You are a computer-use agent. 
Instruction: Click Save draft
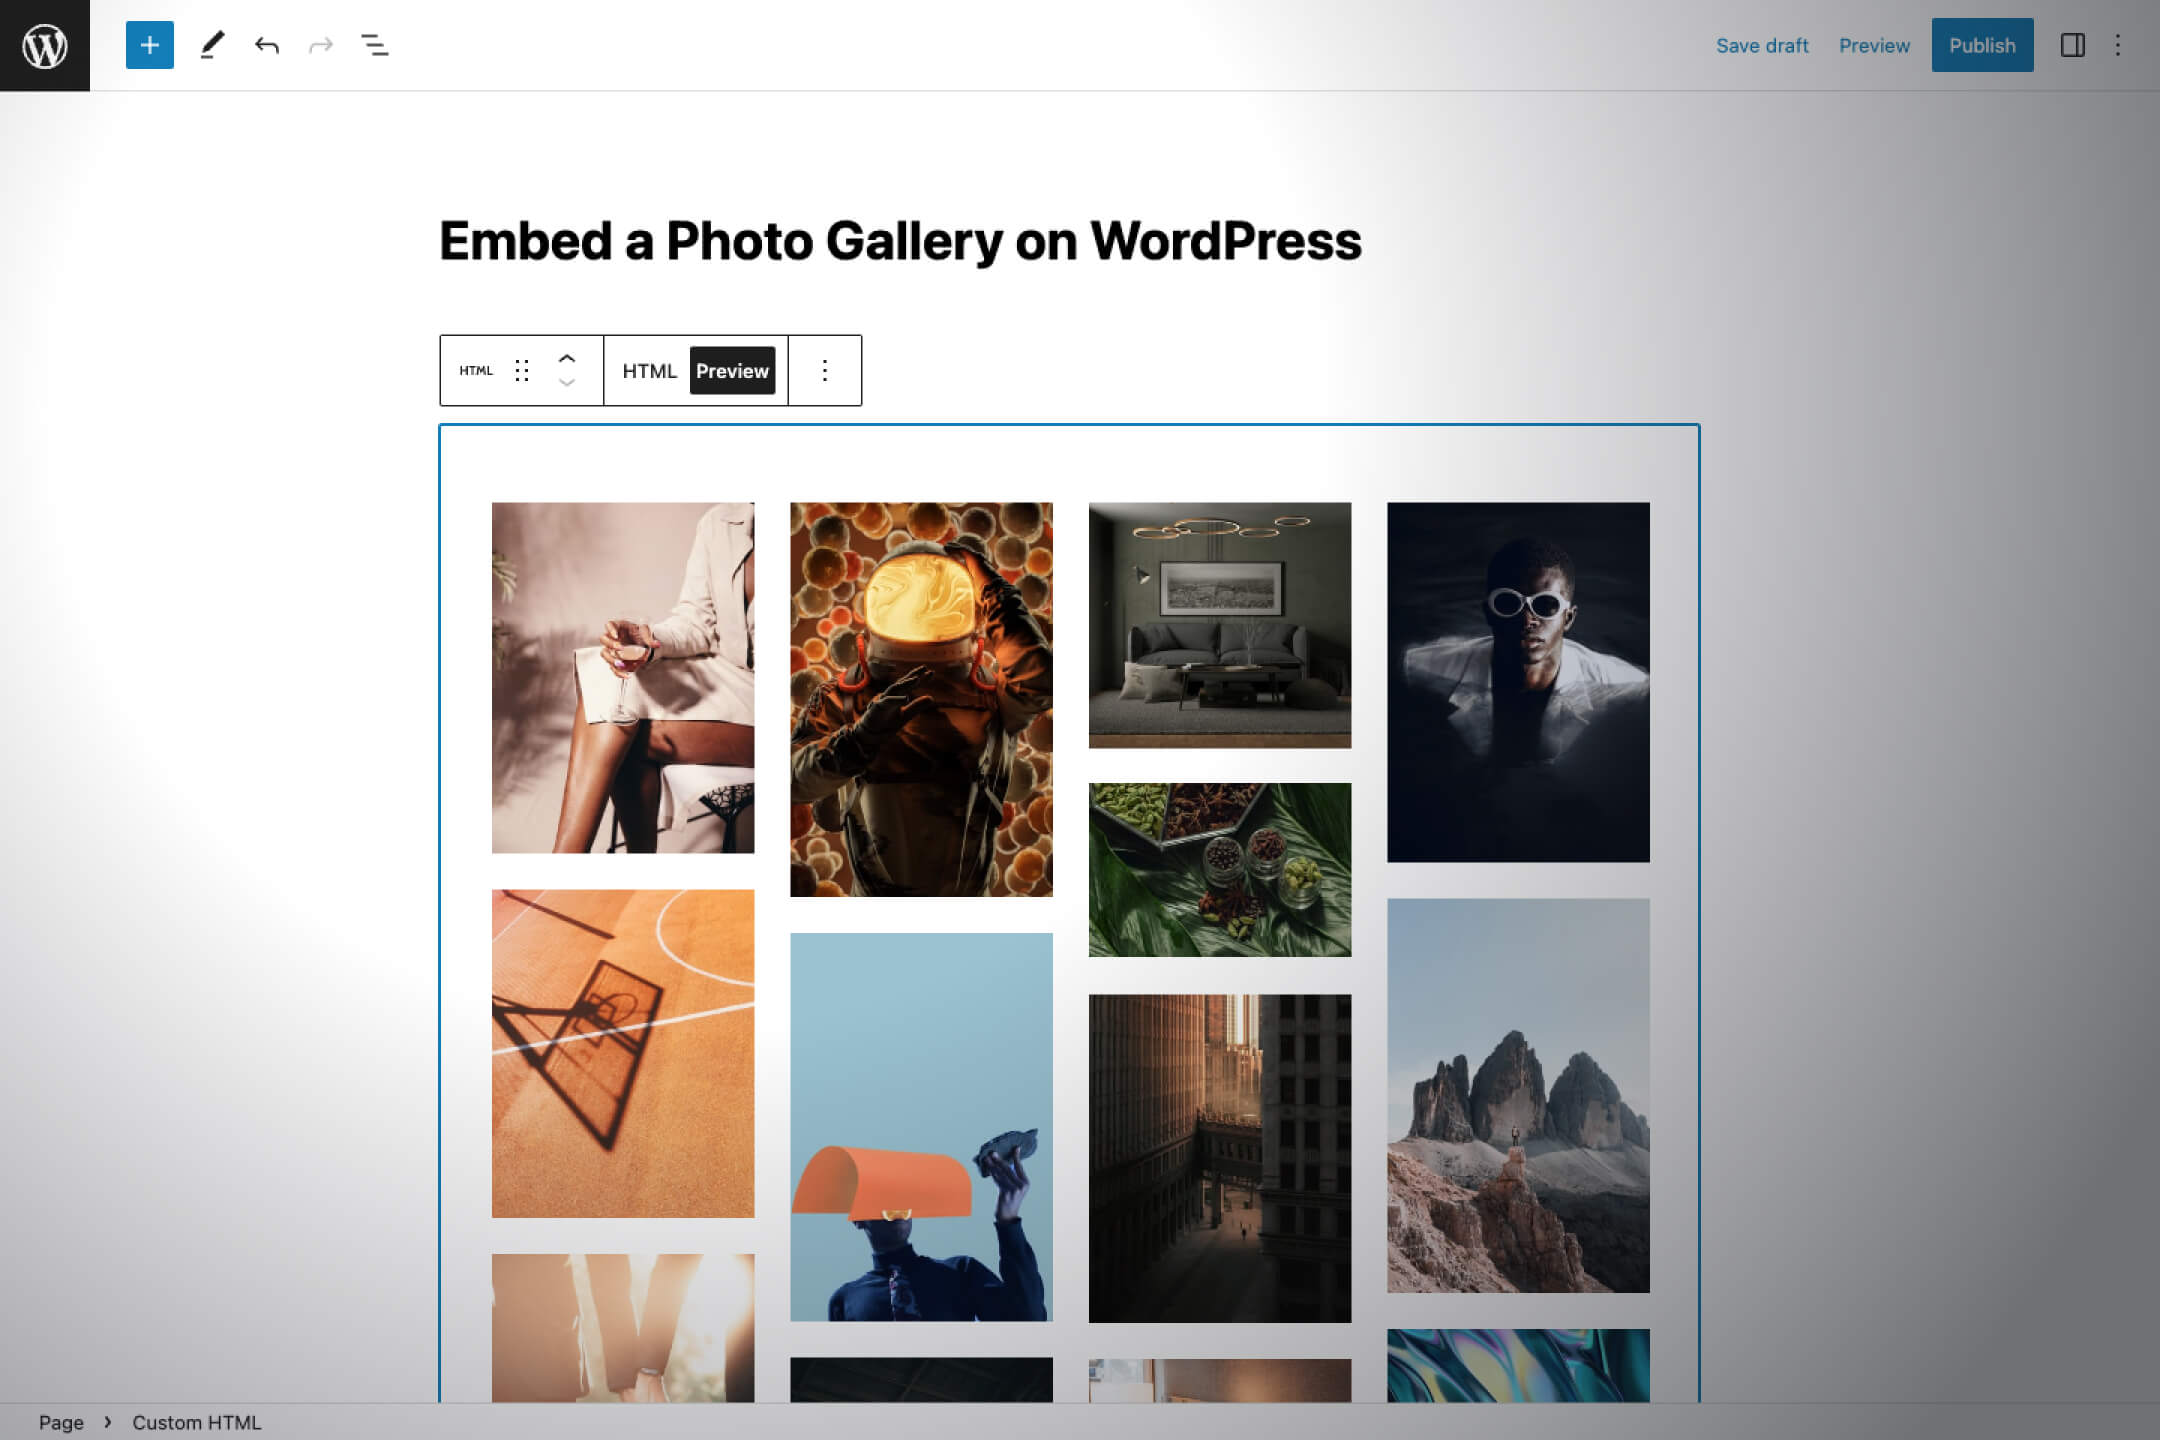coord(1762,46)
